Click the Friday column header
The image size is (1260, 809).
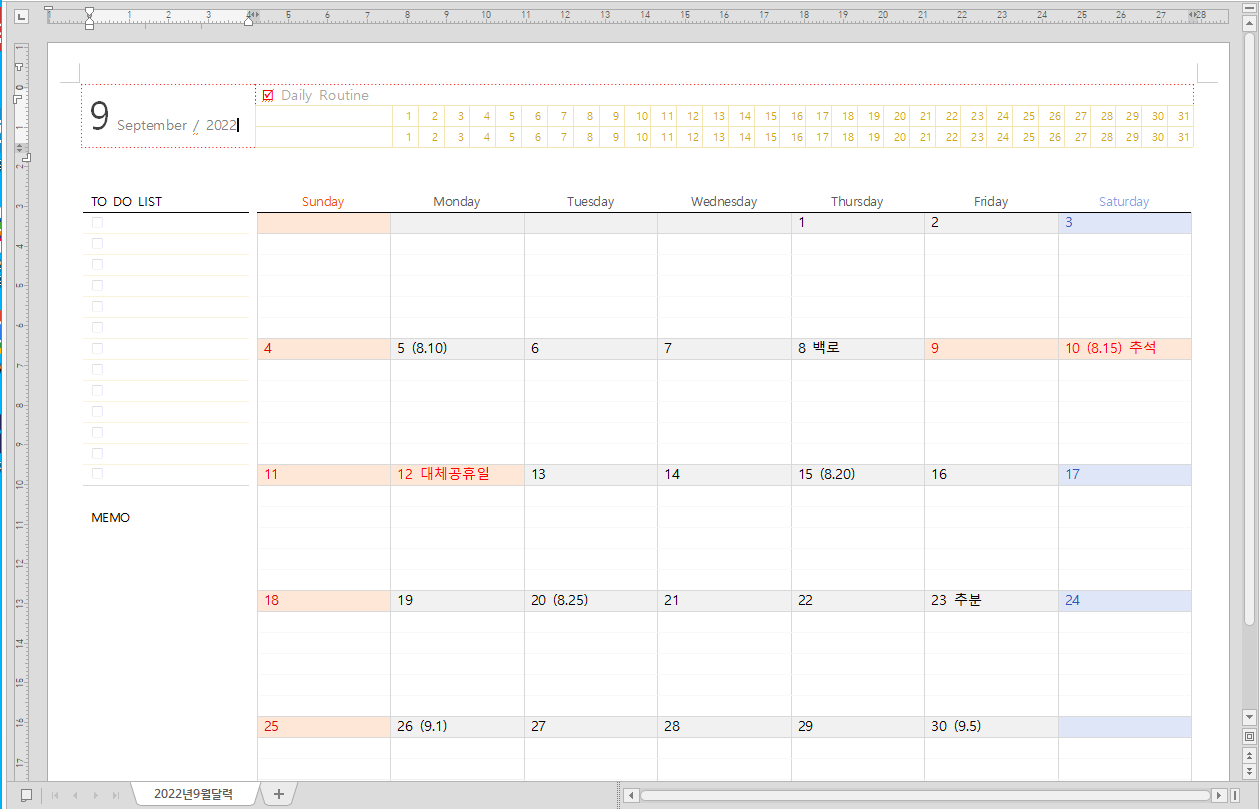click(x=991, y=201)
